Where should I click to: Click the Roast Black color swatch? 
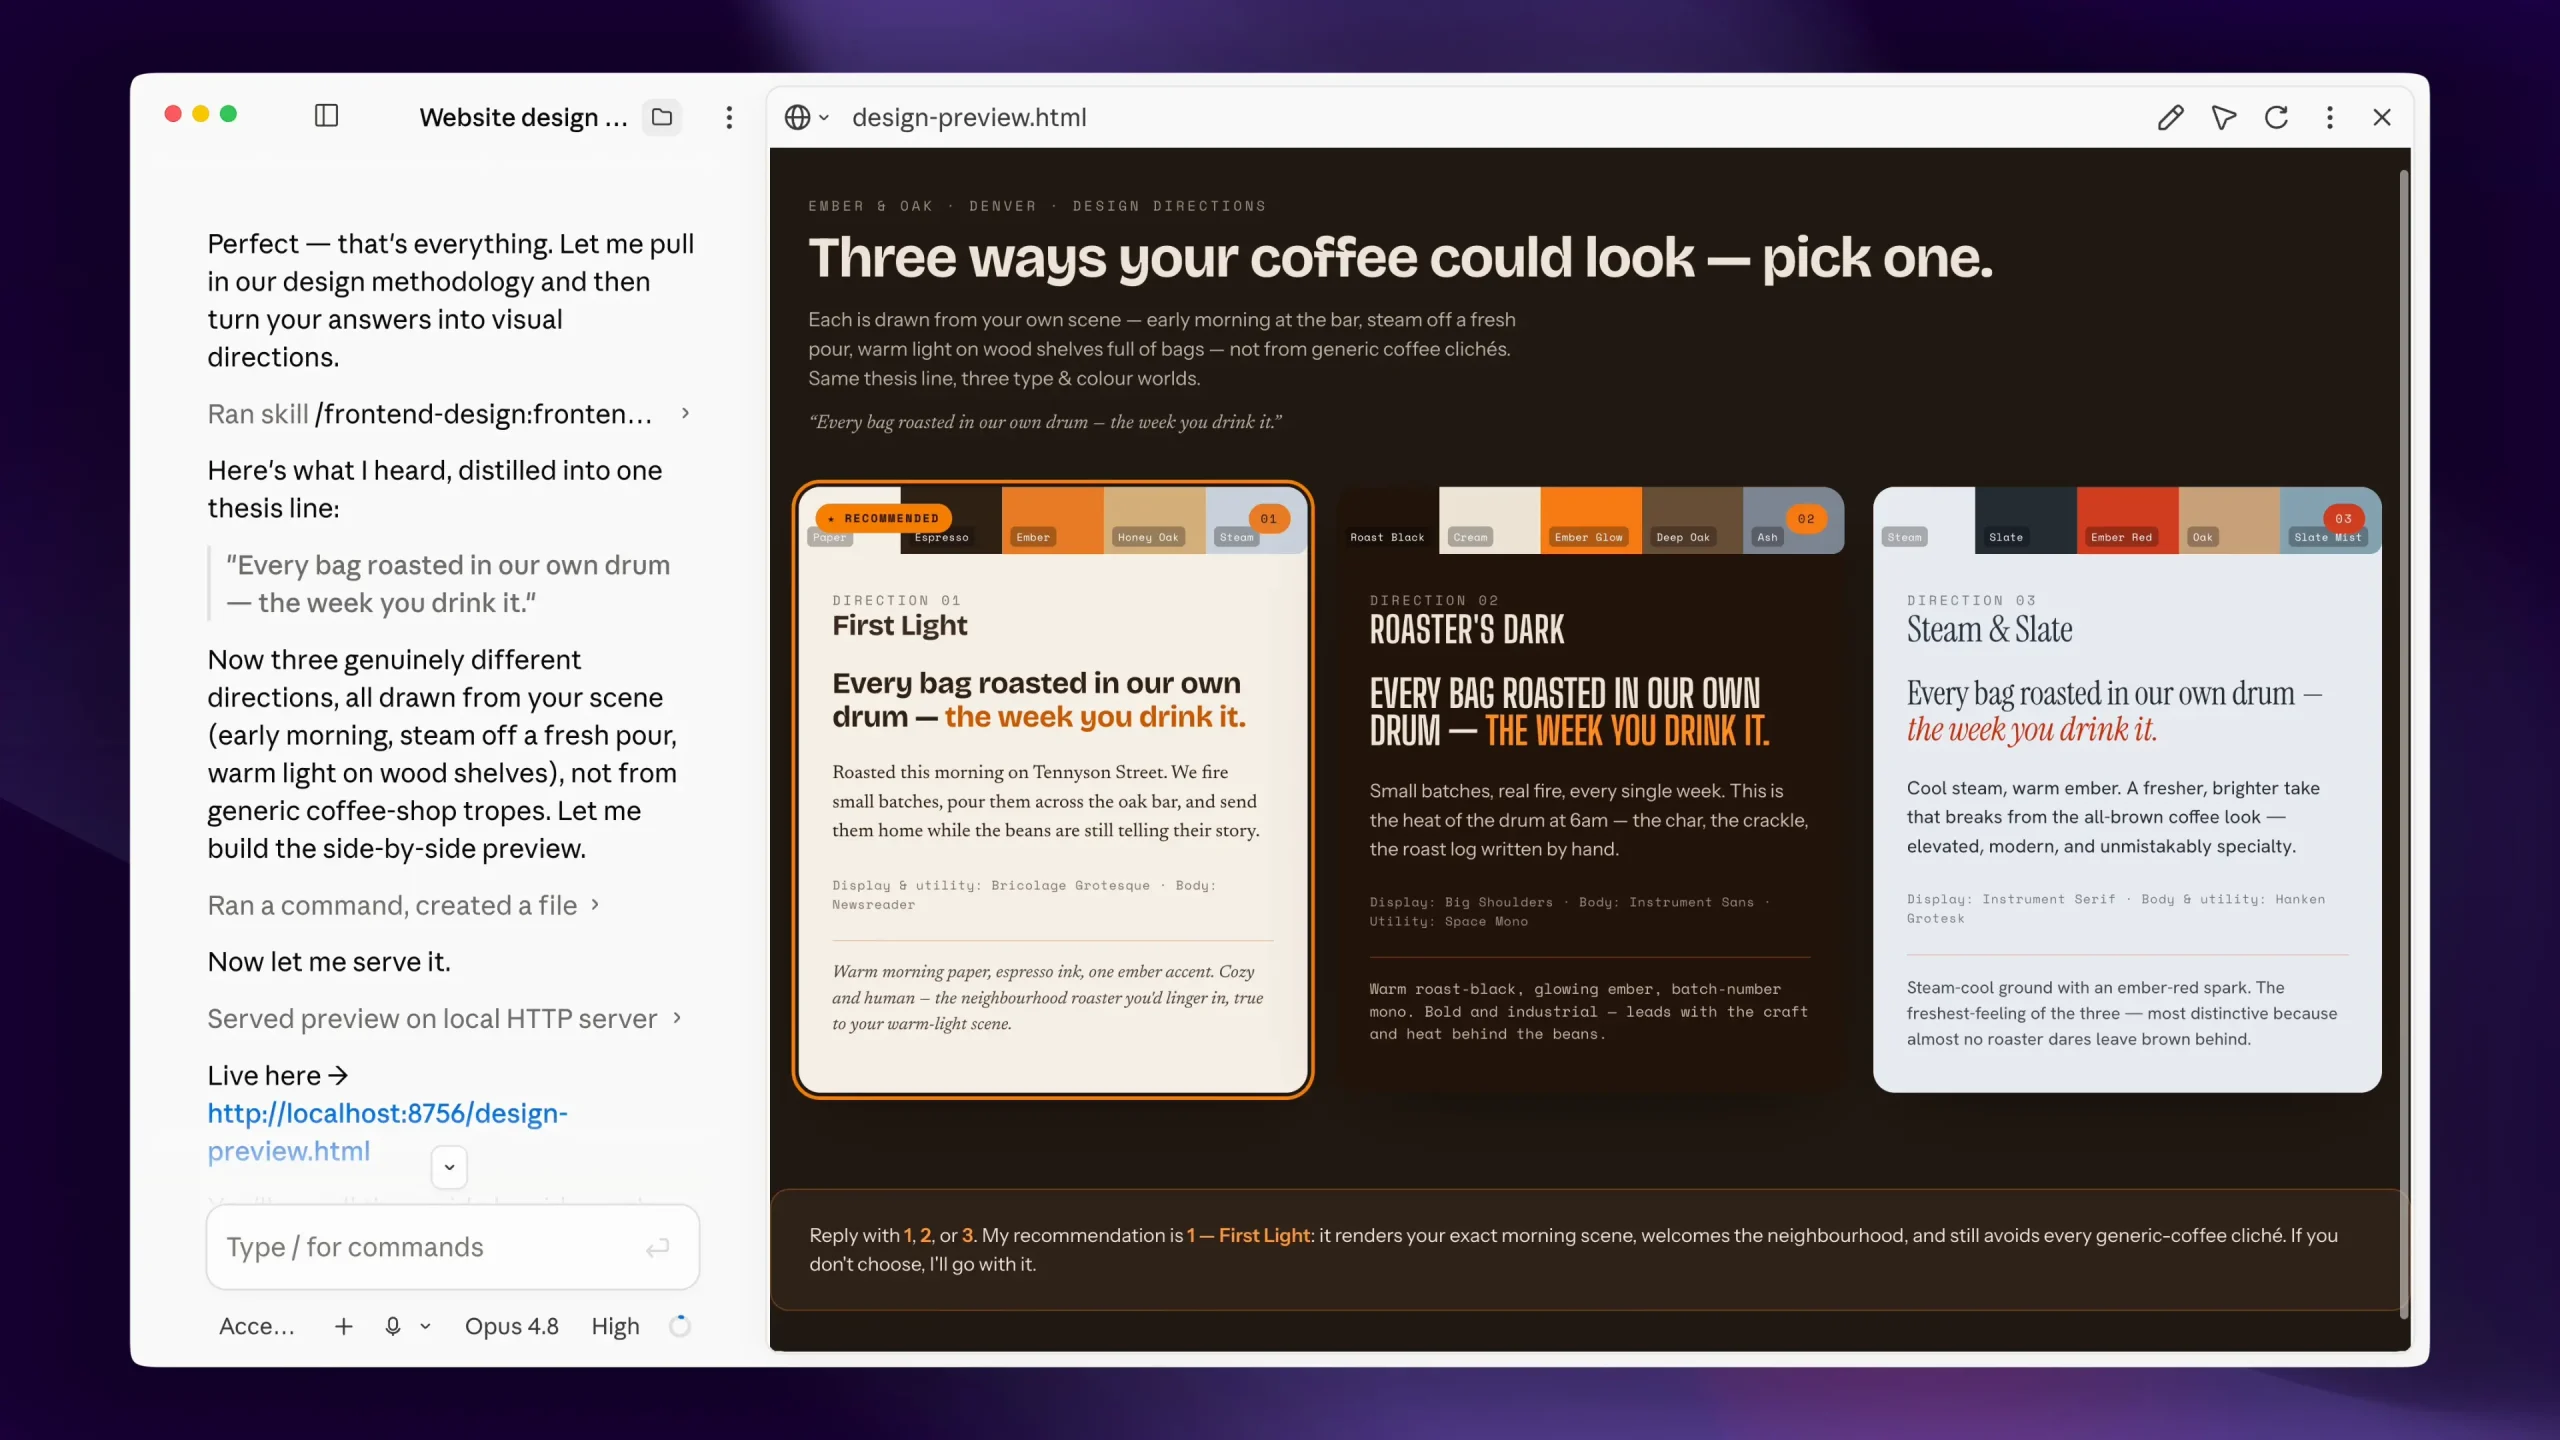(x=1388, y=520)
